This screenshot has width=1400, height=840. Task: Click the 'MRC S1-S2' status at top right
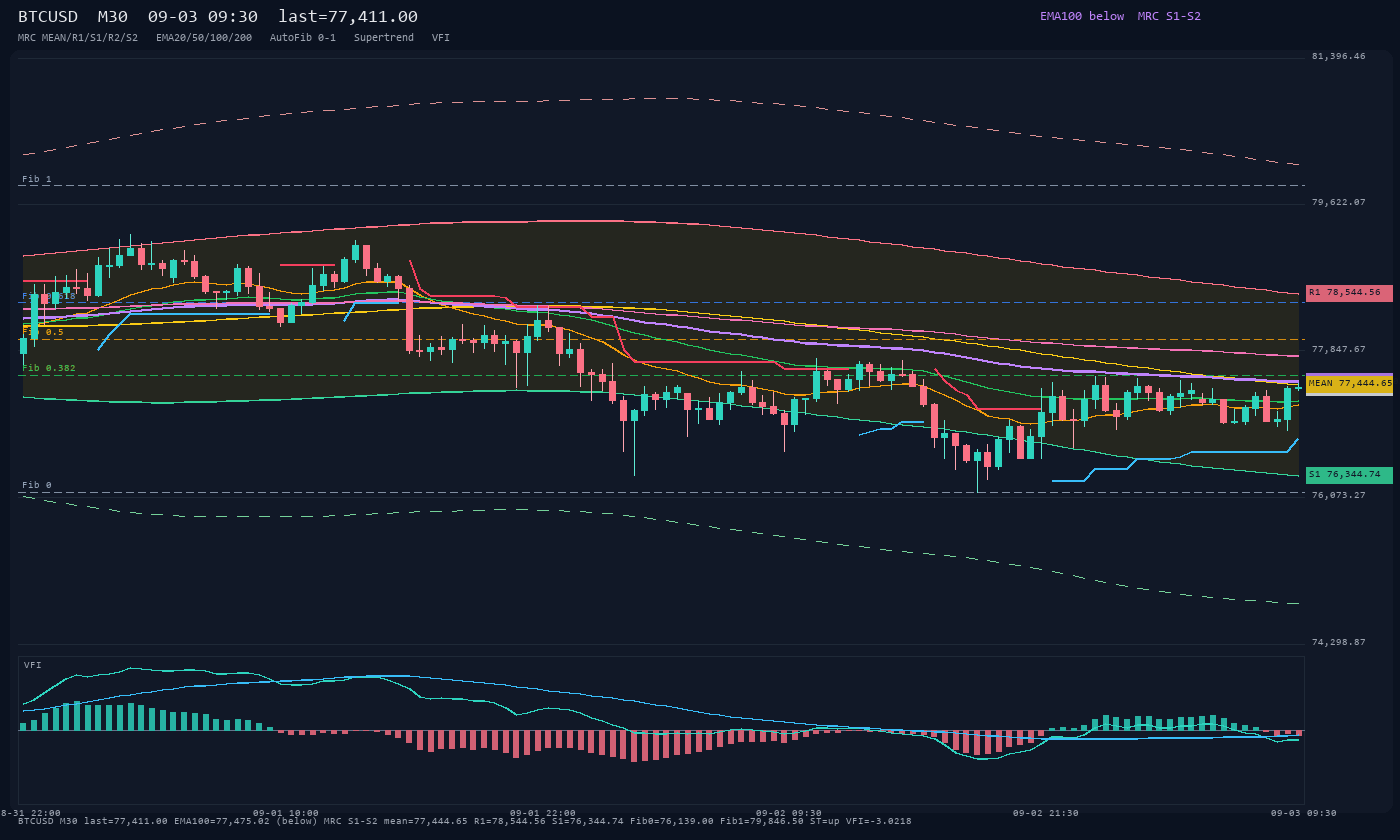[x=1169, y=16]
